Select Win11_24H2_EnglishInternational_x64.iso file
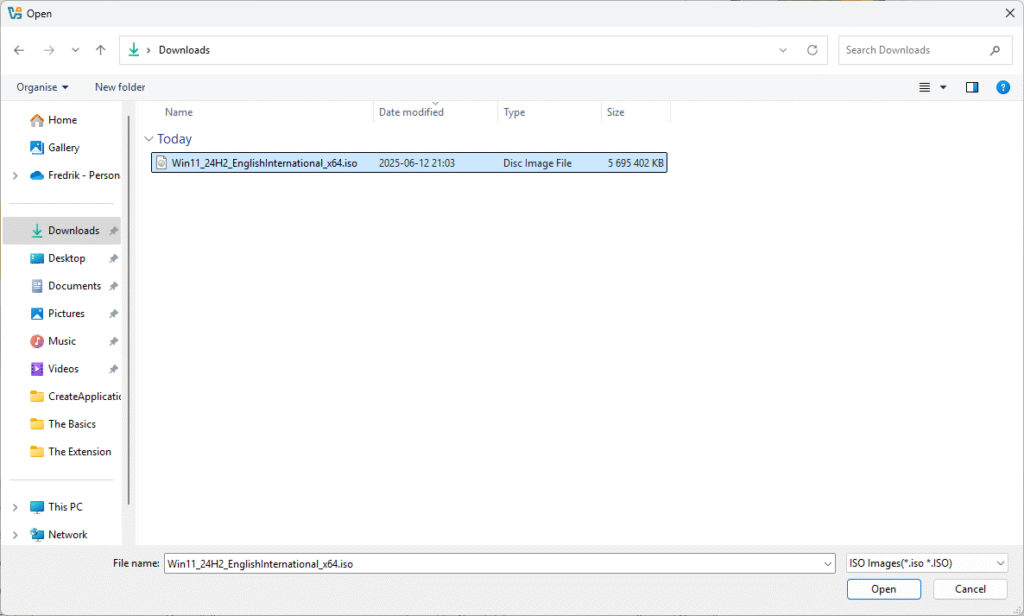Screen dimensions: 1024x616 click(x=409, y=163)
